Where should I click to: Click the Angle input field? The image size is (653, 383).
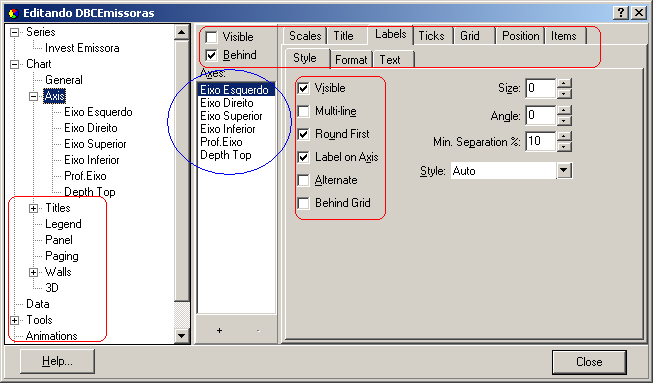(x=541, y=115)
